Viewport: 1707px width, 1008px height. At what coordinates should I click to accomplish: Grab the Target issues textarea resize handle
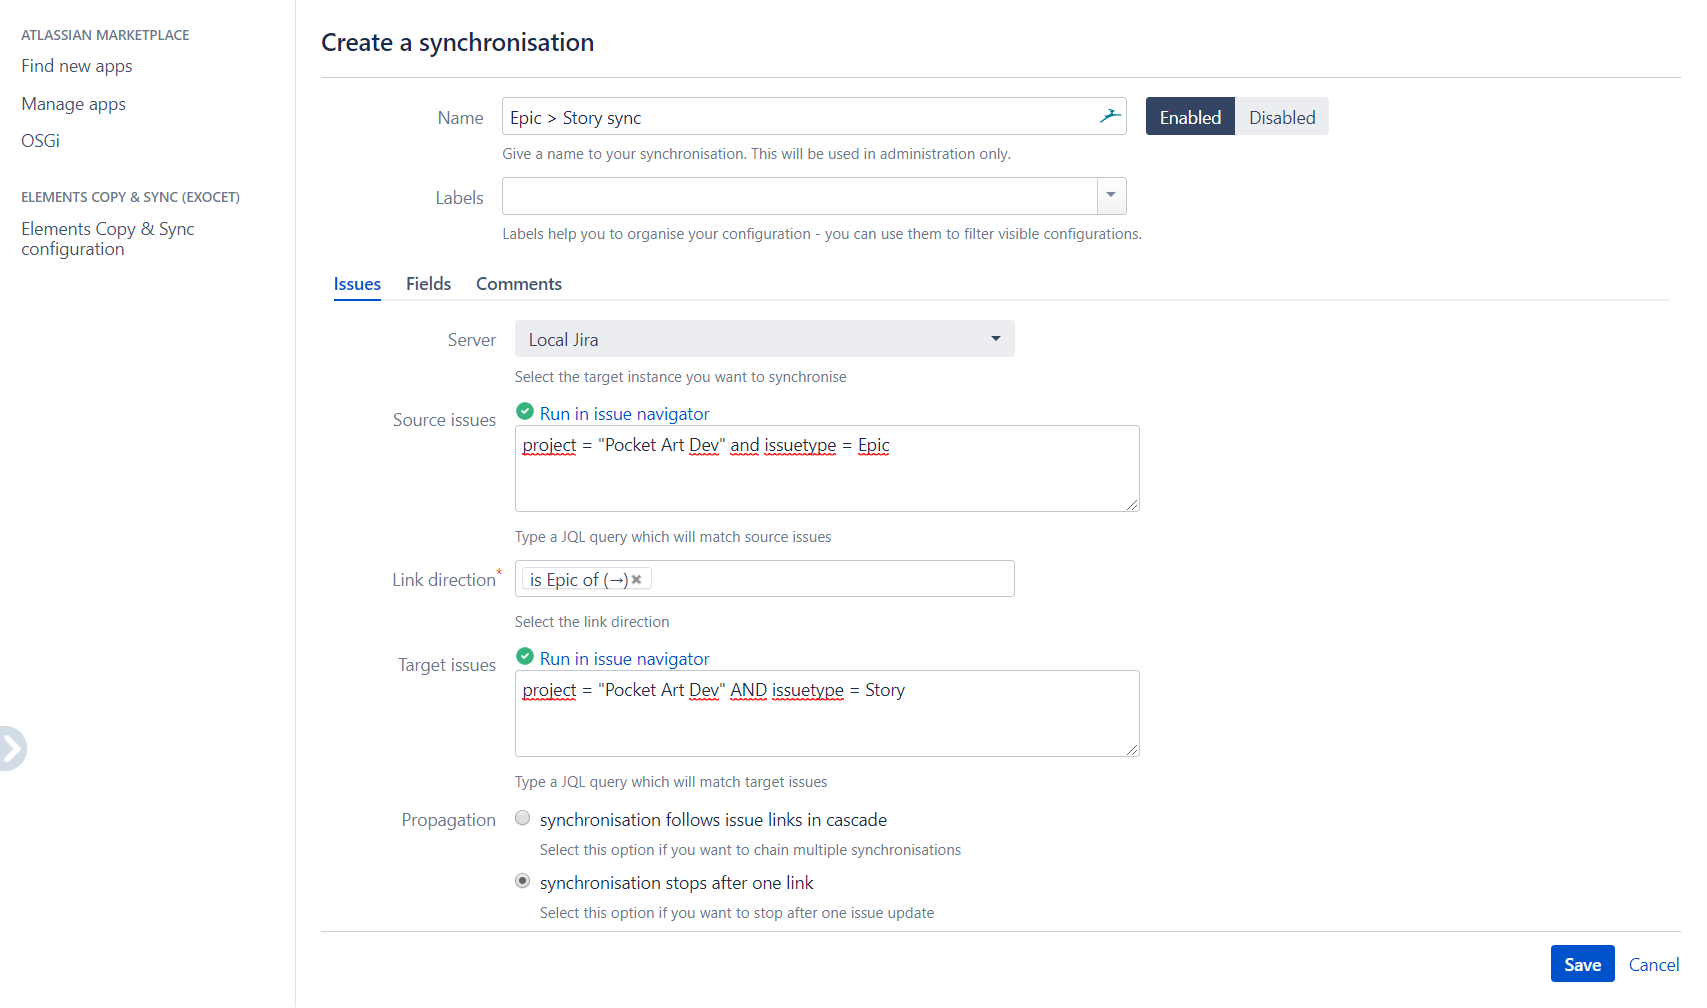[1132, 750]
